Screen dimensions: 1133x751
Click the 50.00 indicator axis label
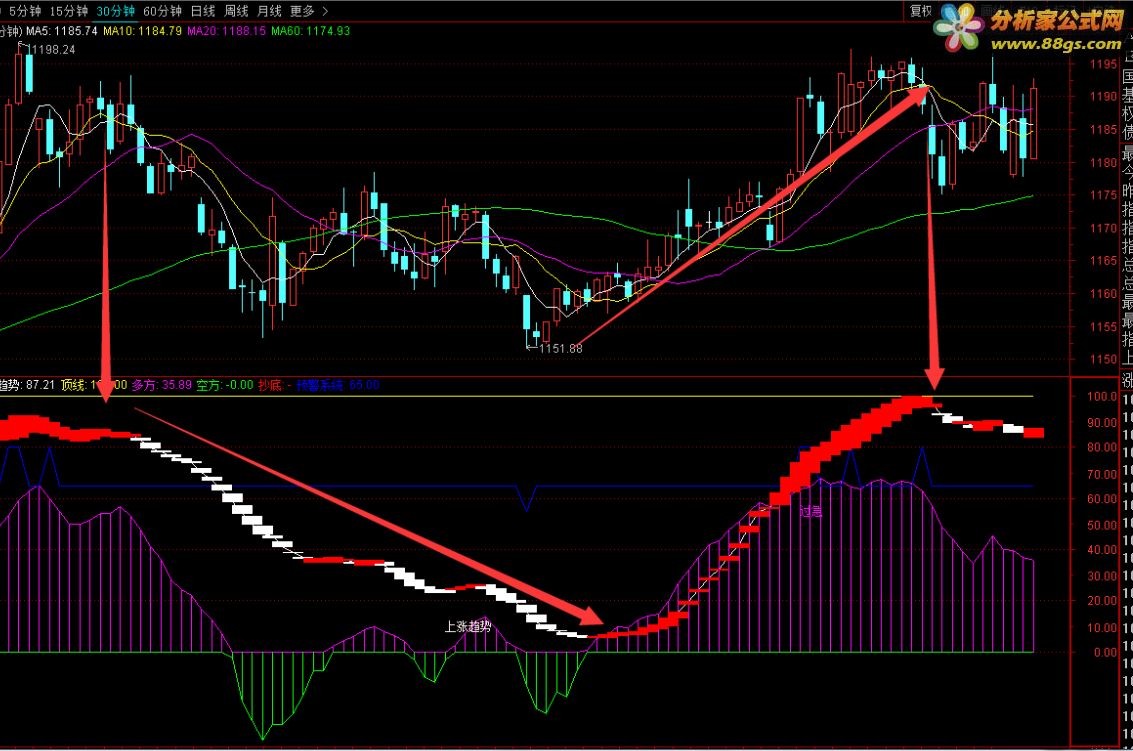[1103, 525]
